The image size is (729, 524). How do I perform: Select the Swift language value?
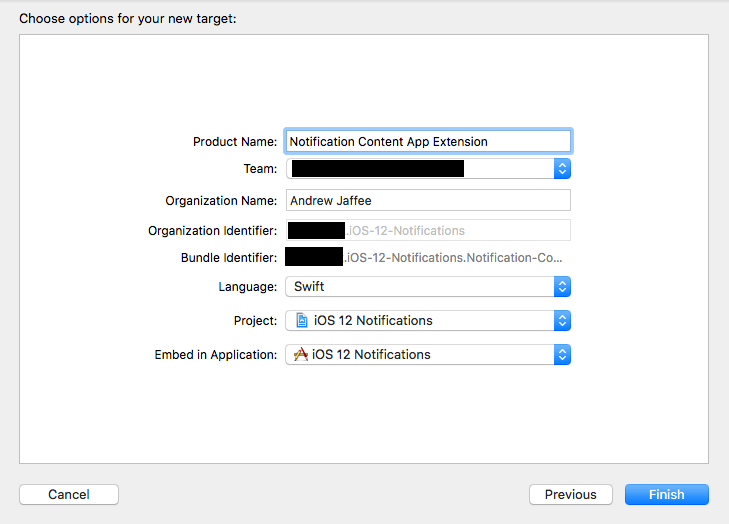[x=310, y=287]
